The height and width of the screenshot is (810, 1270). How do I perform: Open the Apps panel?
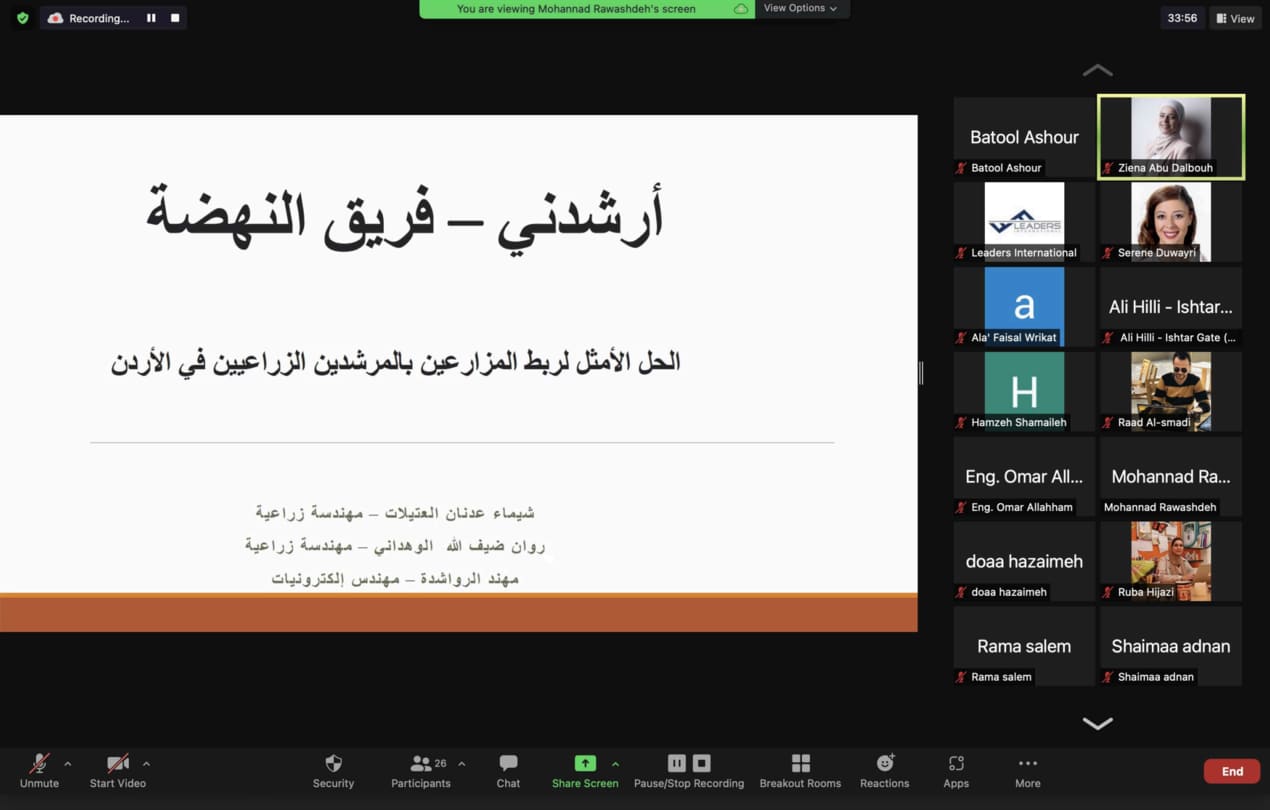click(x=956, y=771)
